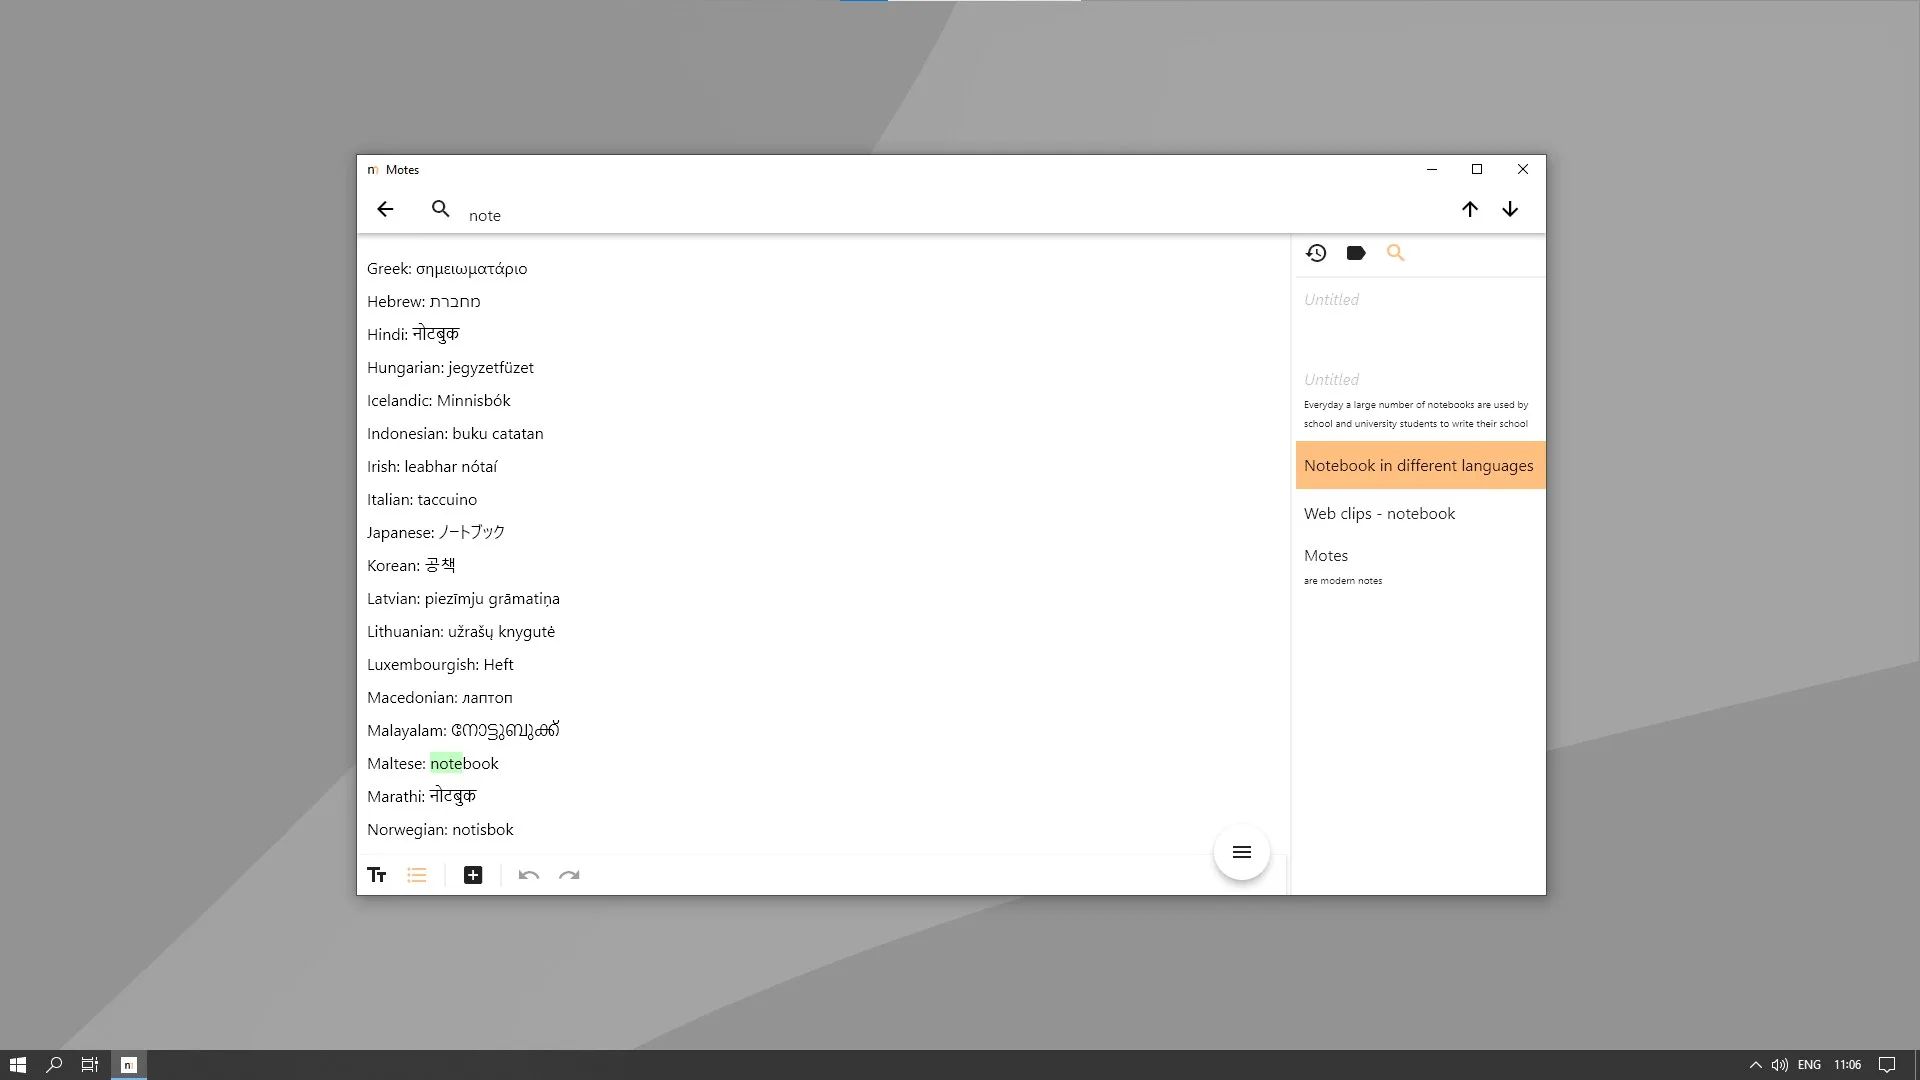Open the tags label icon in sidebar

click(x=1356, y=253)
